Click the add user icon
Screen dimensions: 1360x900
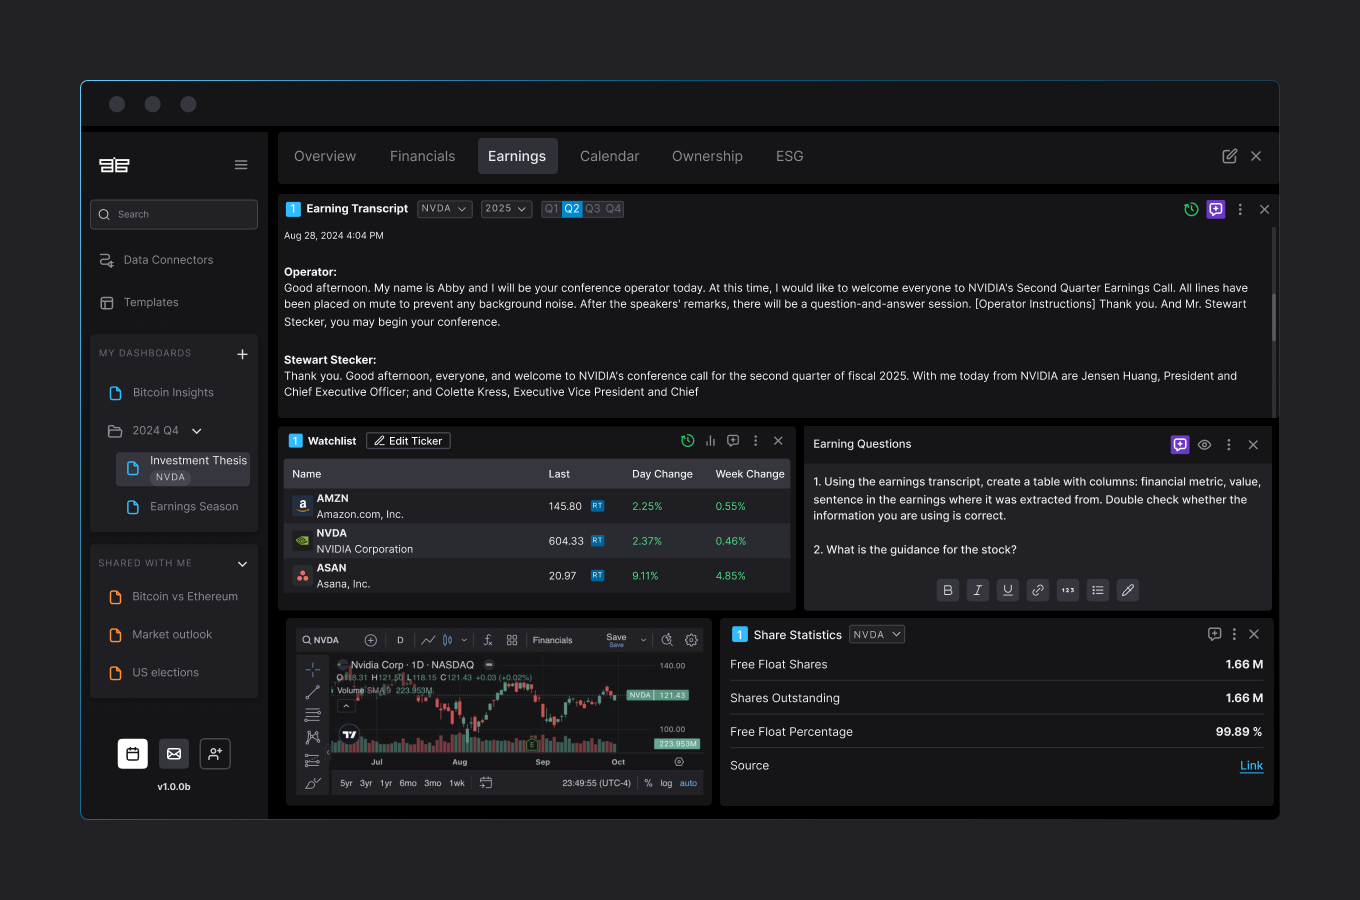[215, 754]
